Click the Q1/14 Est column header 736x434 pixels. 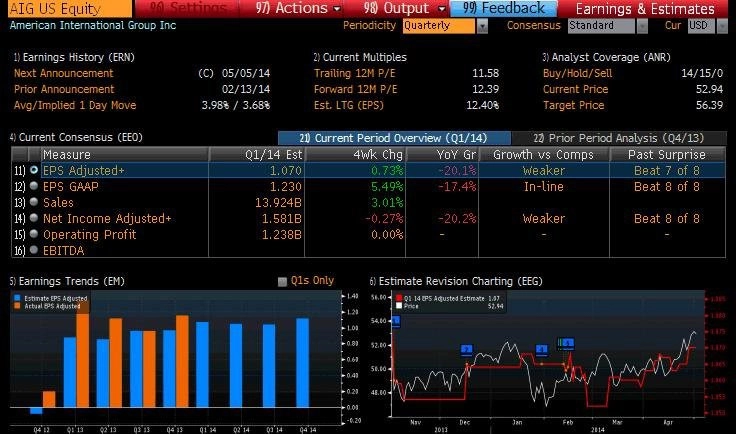pyautogui.click(x=257, y=154)
